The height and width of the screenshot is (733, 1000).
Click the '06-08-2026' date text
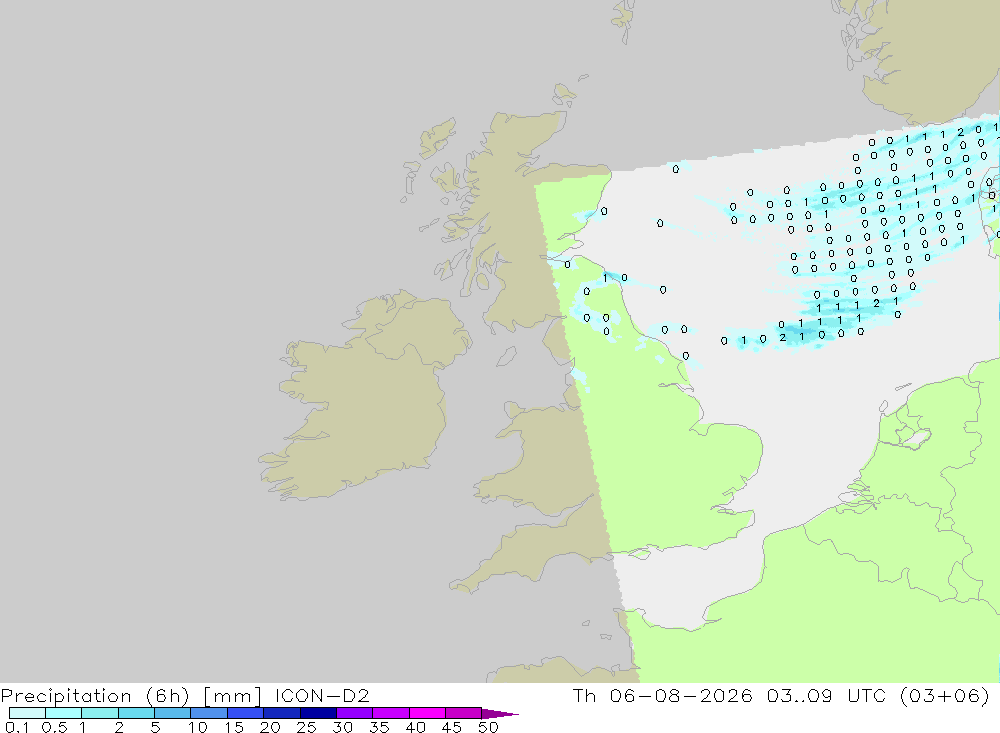coord(680,695)
